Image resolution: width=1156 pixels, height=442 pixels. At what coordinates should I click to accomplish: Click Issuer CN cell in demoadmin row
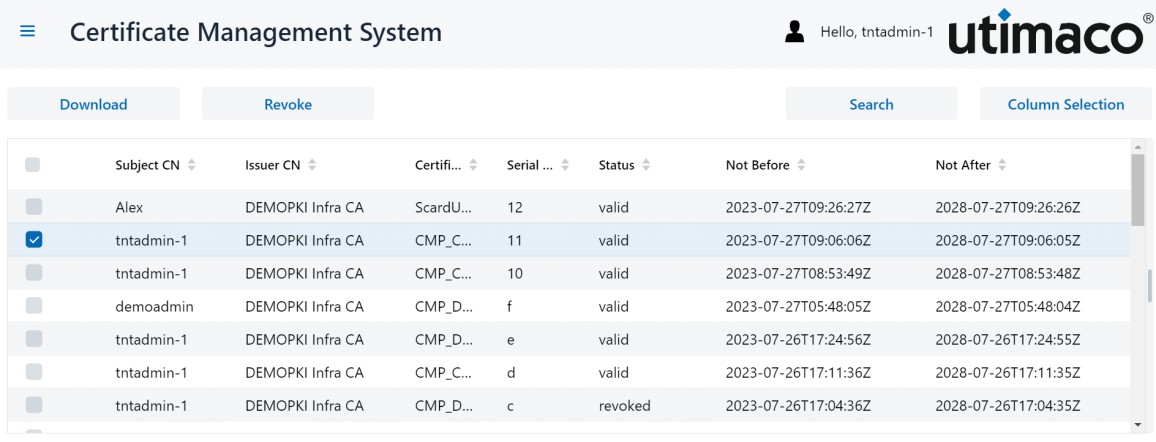click(304, 306)
